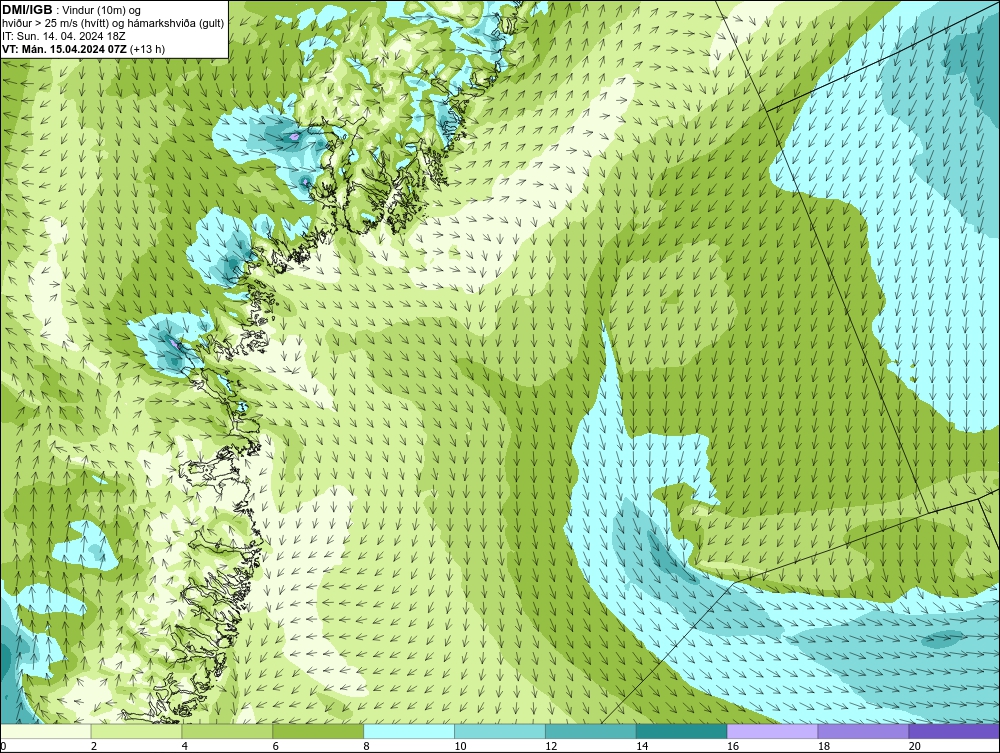Select the 14–16 m/s dark teal swatch
The height and width of the screenshot is (753, 1000).
tap(681, 731)
